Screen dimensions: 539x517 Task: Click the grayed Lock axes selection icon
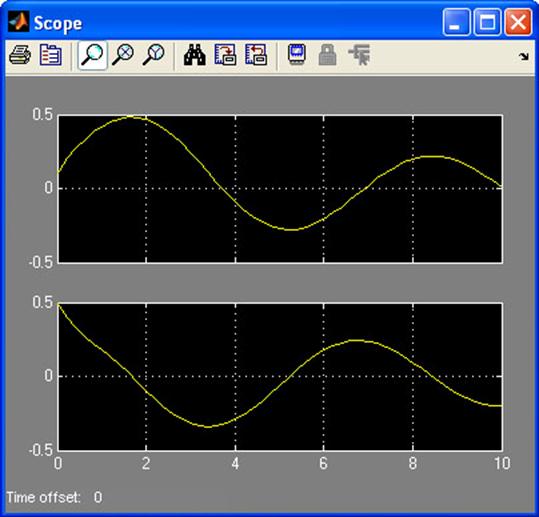pyautogui.click(x=328, y=55)
